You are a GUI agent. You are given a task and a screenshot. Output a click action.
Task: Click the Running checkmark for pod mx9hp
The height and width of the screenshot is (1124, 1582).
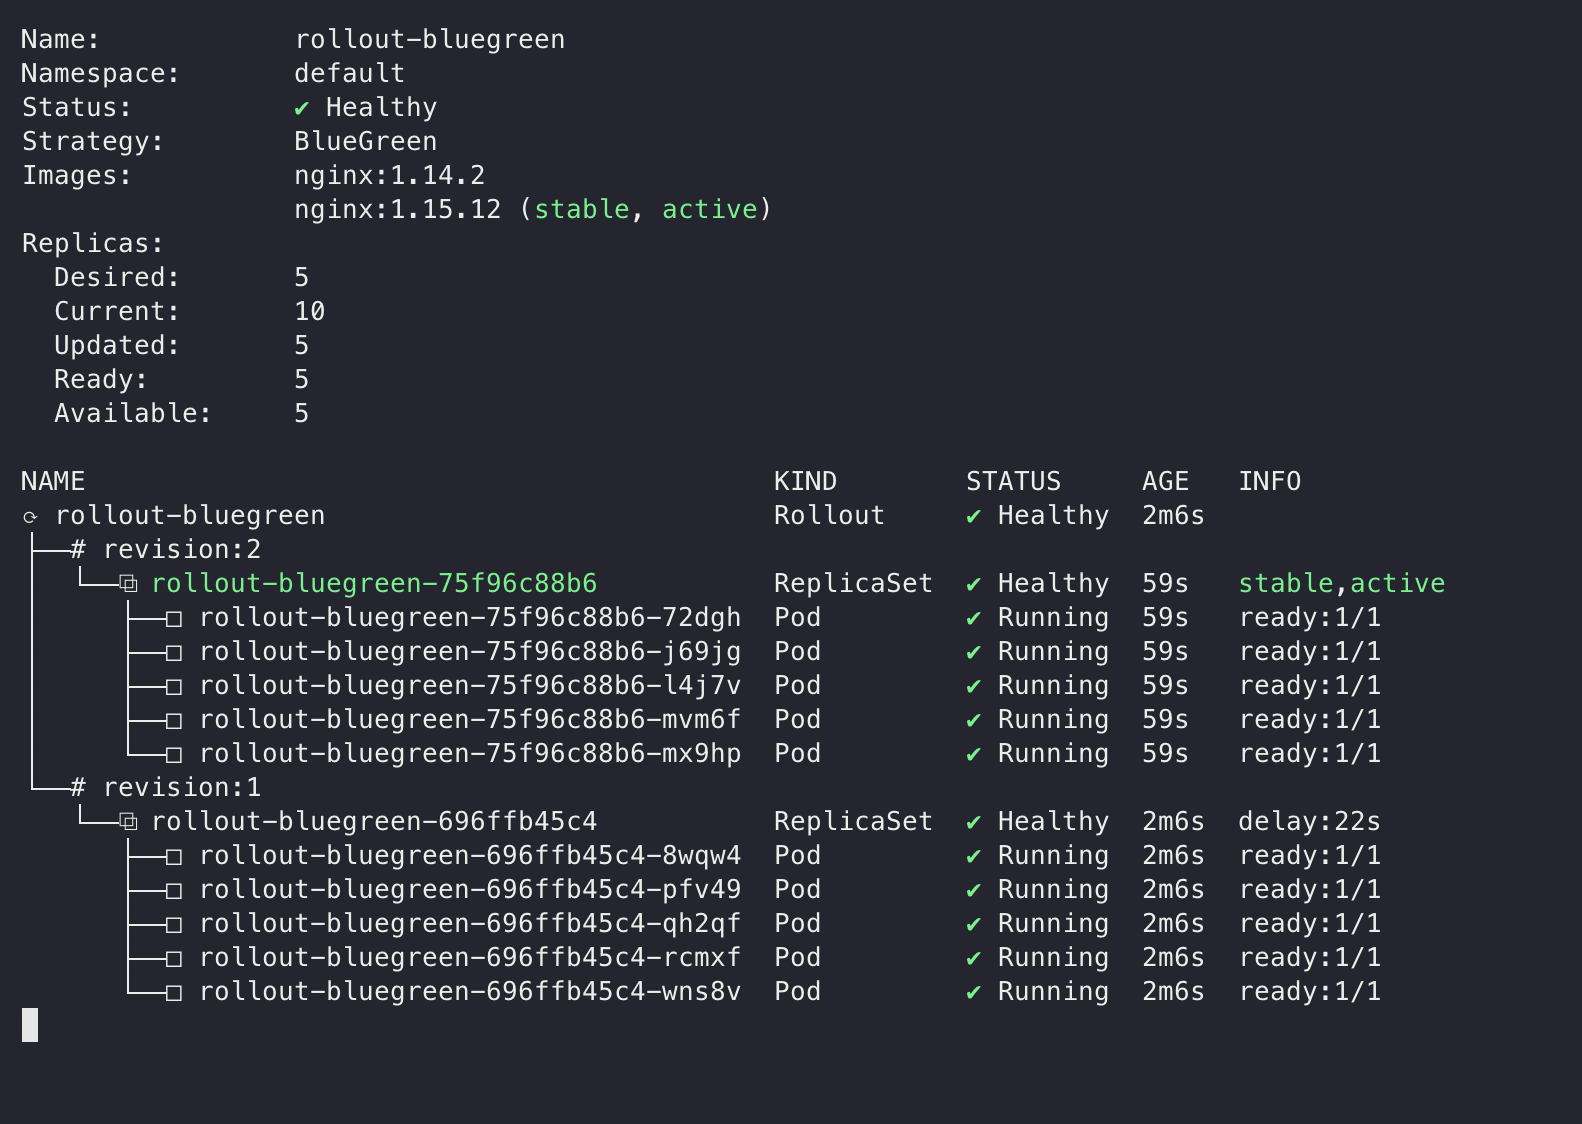(x=974, y=754)
